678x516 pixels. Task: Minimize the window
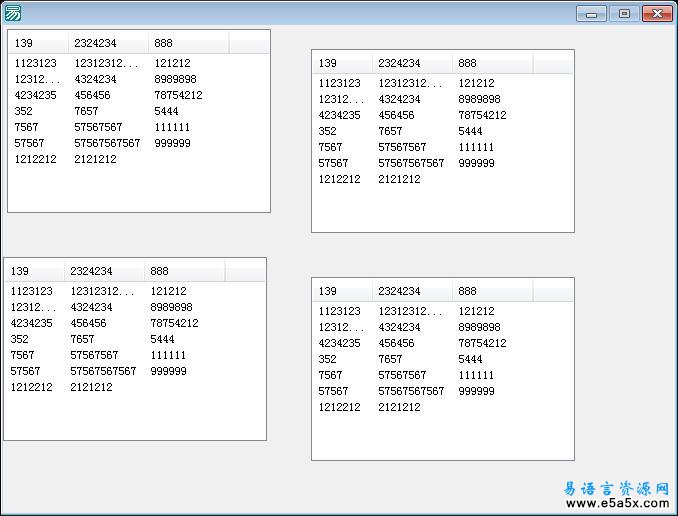592,14
